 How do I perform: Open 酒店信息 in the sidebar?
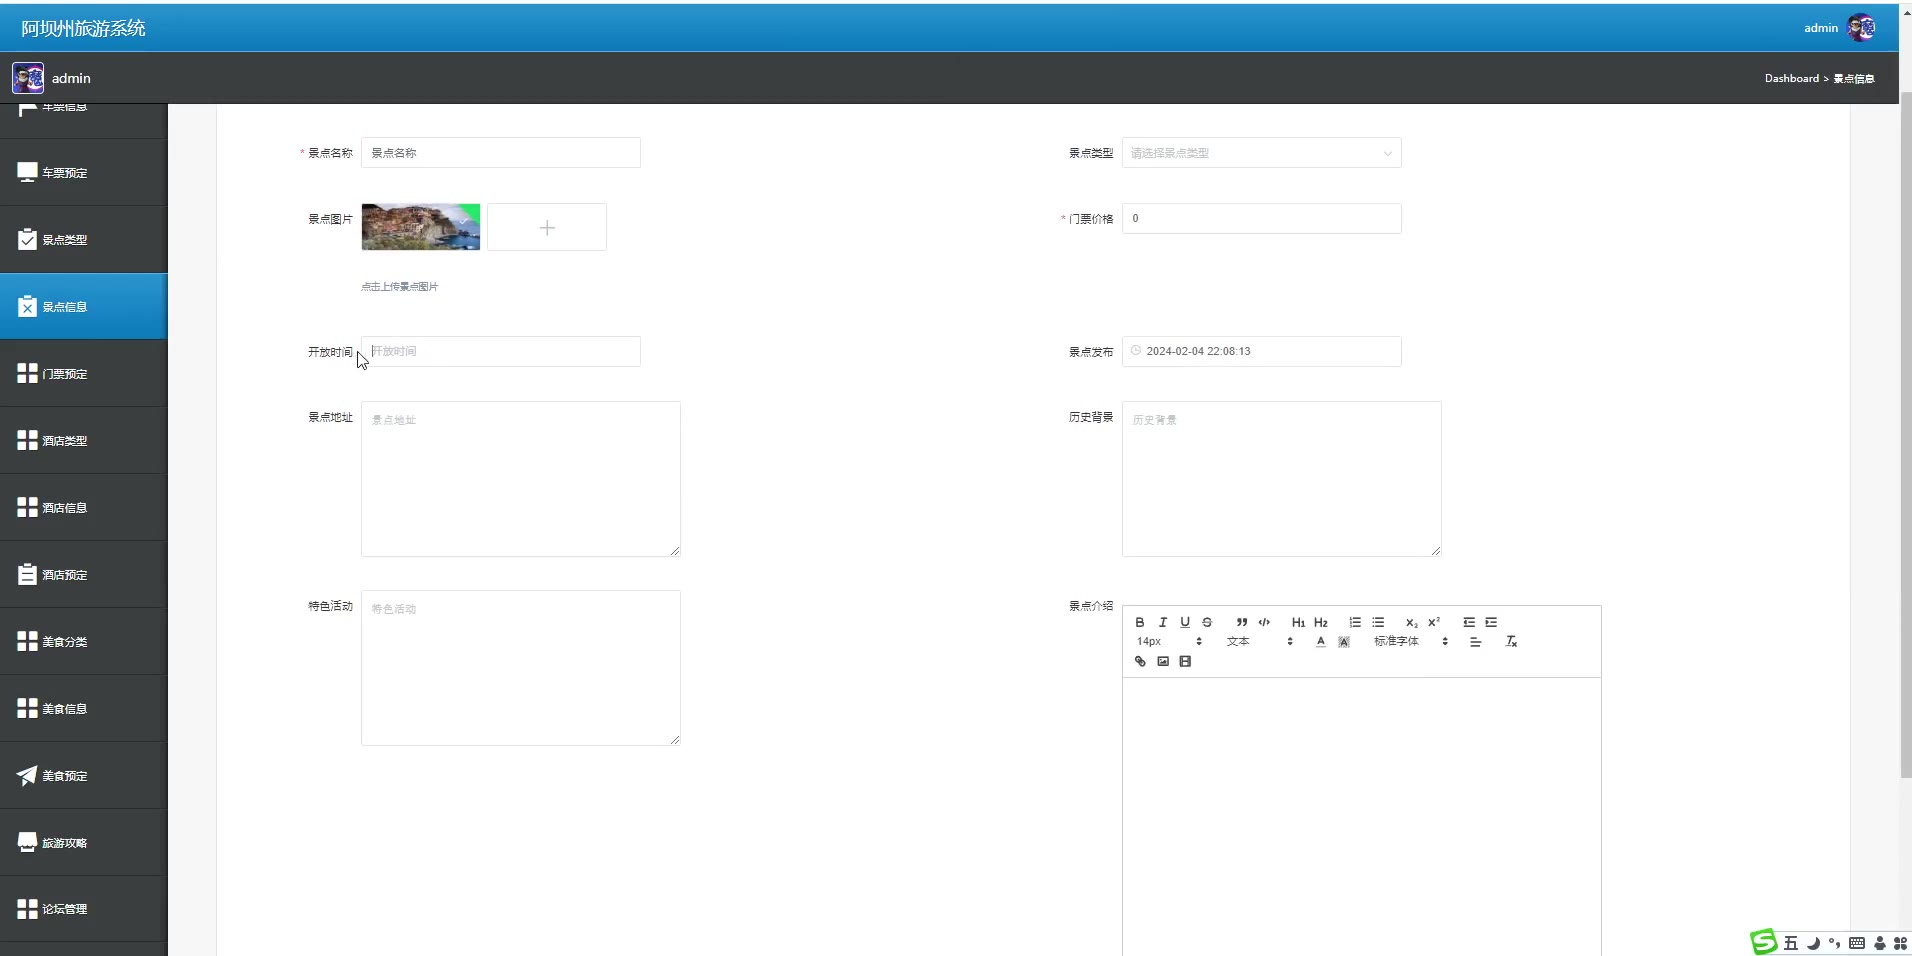pos(84,508)
